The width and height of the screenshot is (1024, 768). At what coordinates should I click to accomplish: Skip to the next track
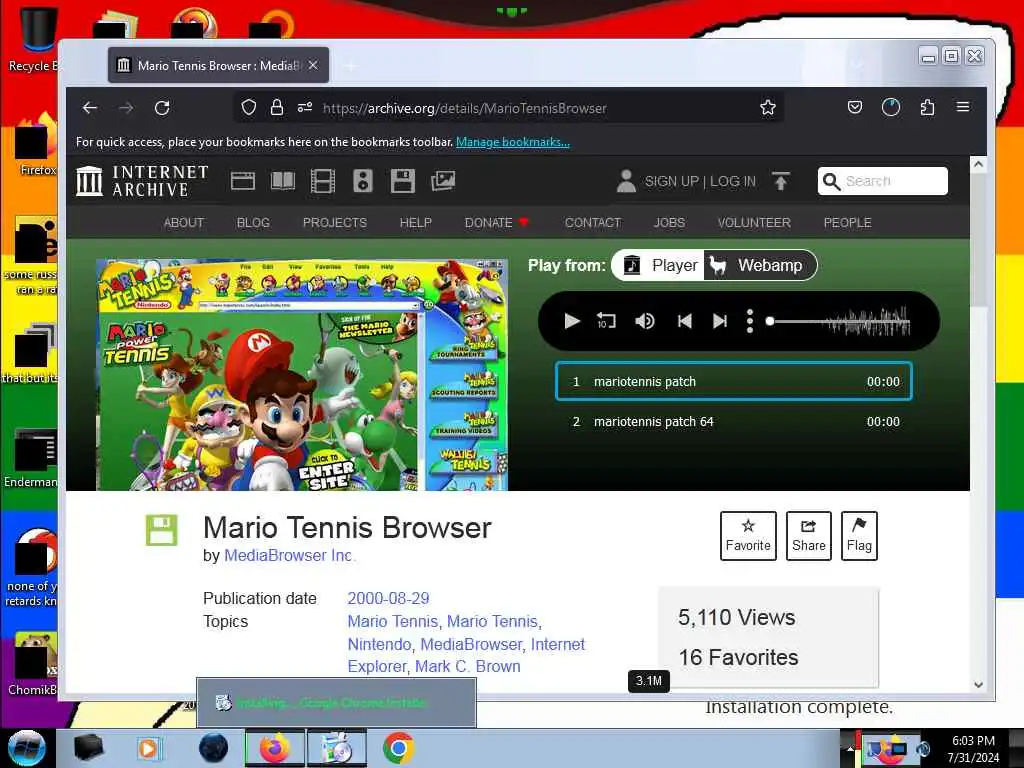point(720,321)
